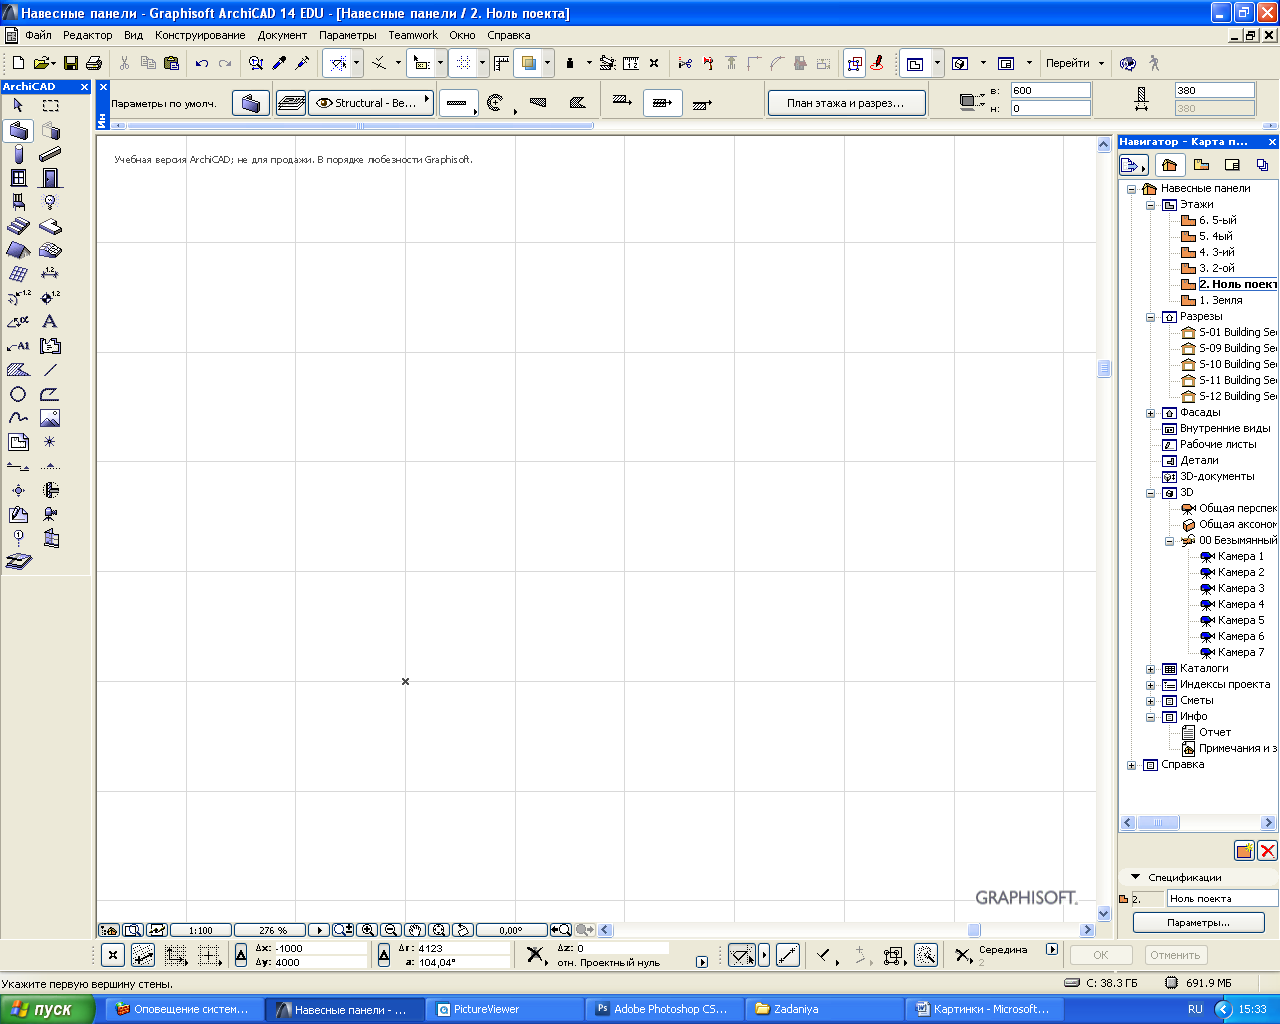
Task: Click the Windows пуск start button
Action: [47, 1009]
